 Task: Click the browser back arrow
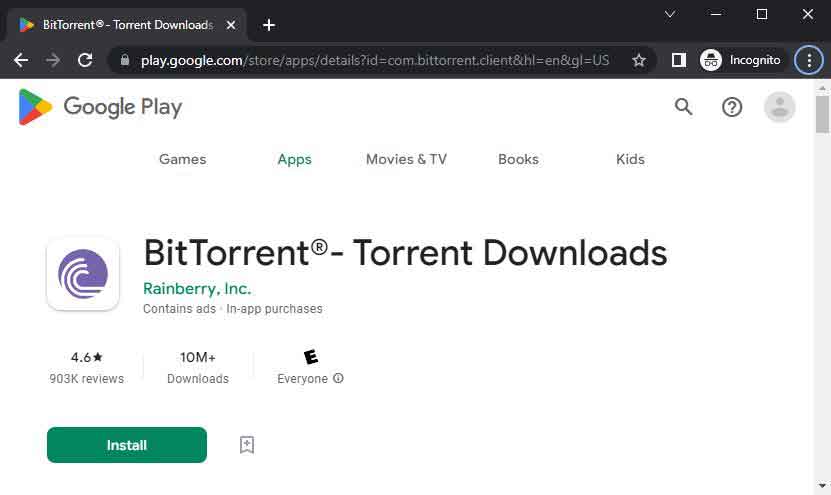[x=21, y=60]
